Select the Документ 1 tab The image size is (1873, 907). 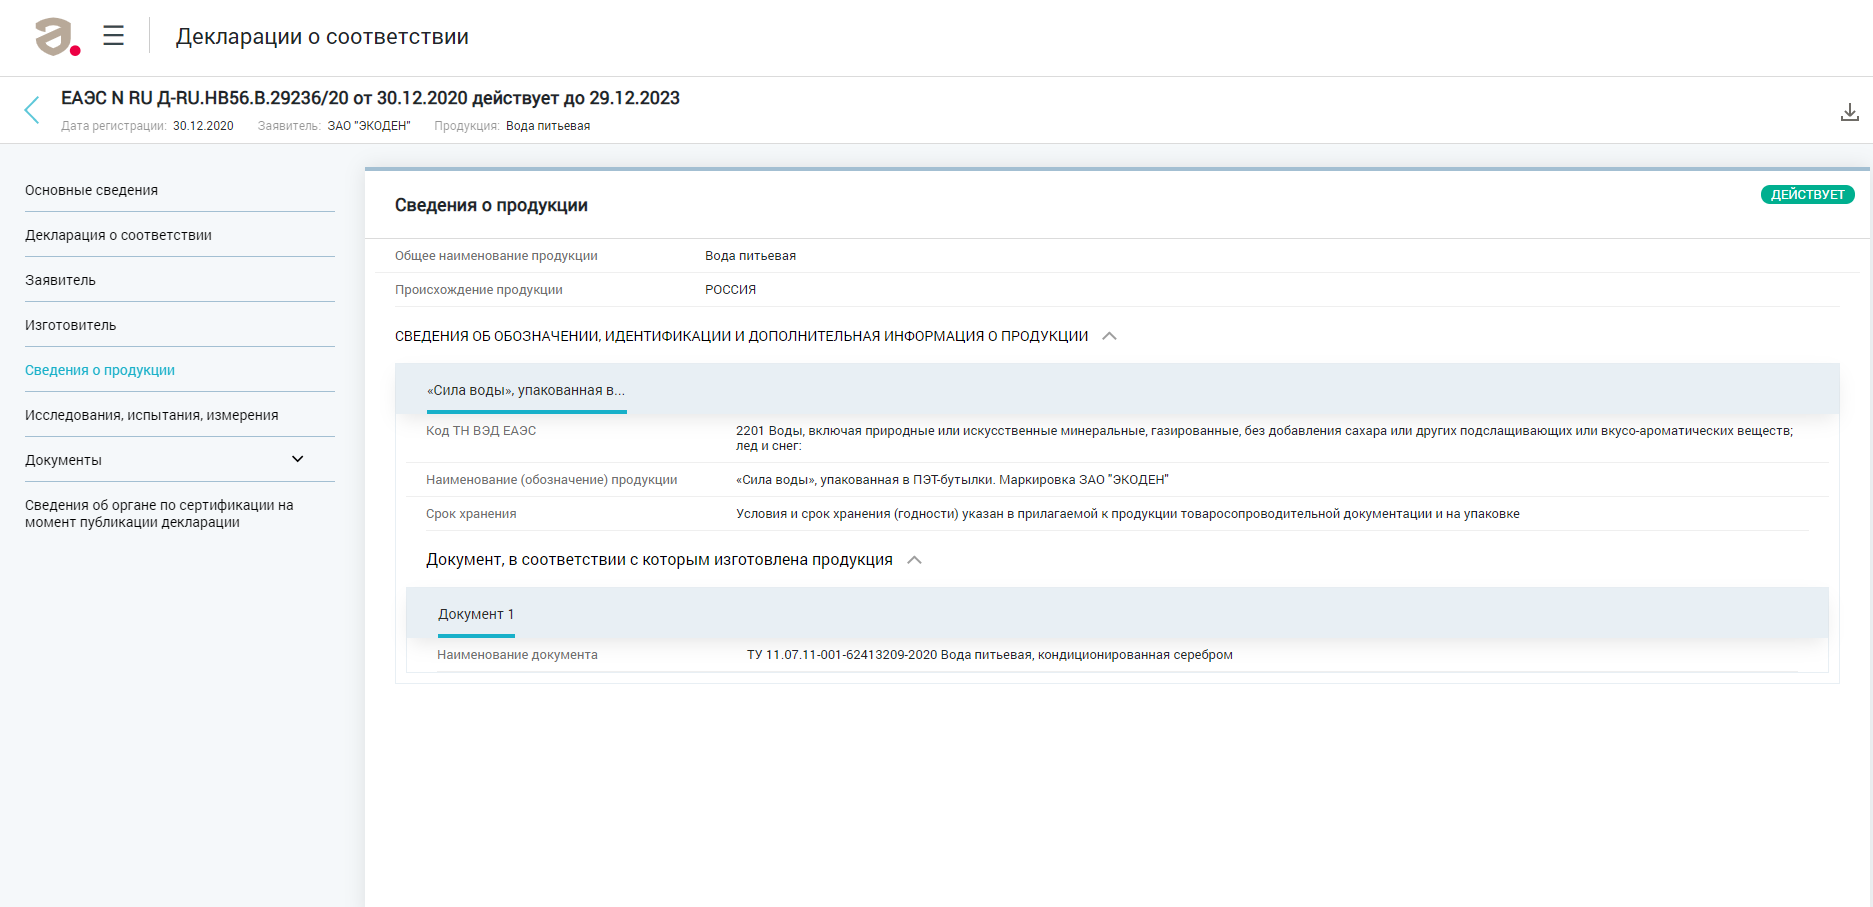point(476,614)
